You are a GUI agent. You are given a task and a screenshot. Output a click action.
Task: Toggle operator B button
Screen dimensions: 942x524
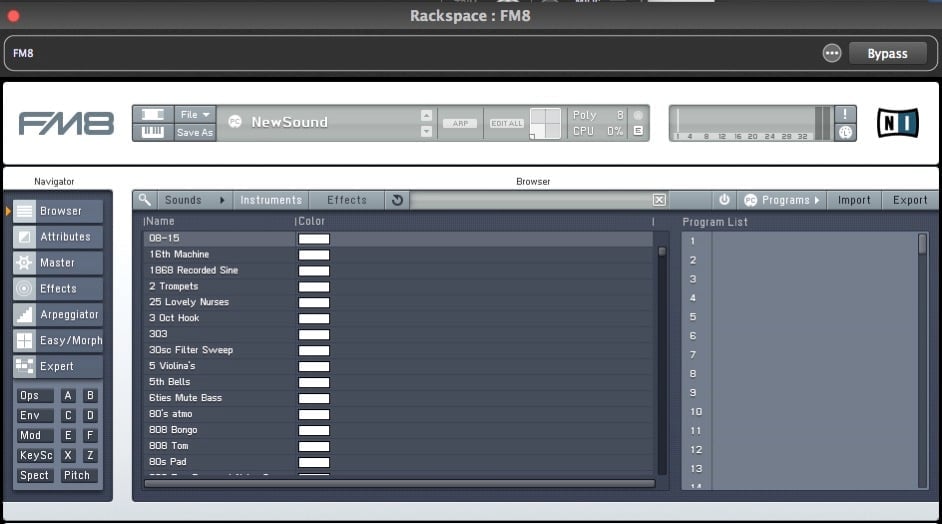[x=90, y=395]
